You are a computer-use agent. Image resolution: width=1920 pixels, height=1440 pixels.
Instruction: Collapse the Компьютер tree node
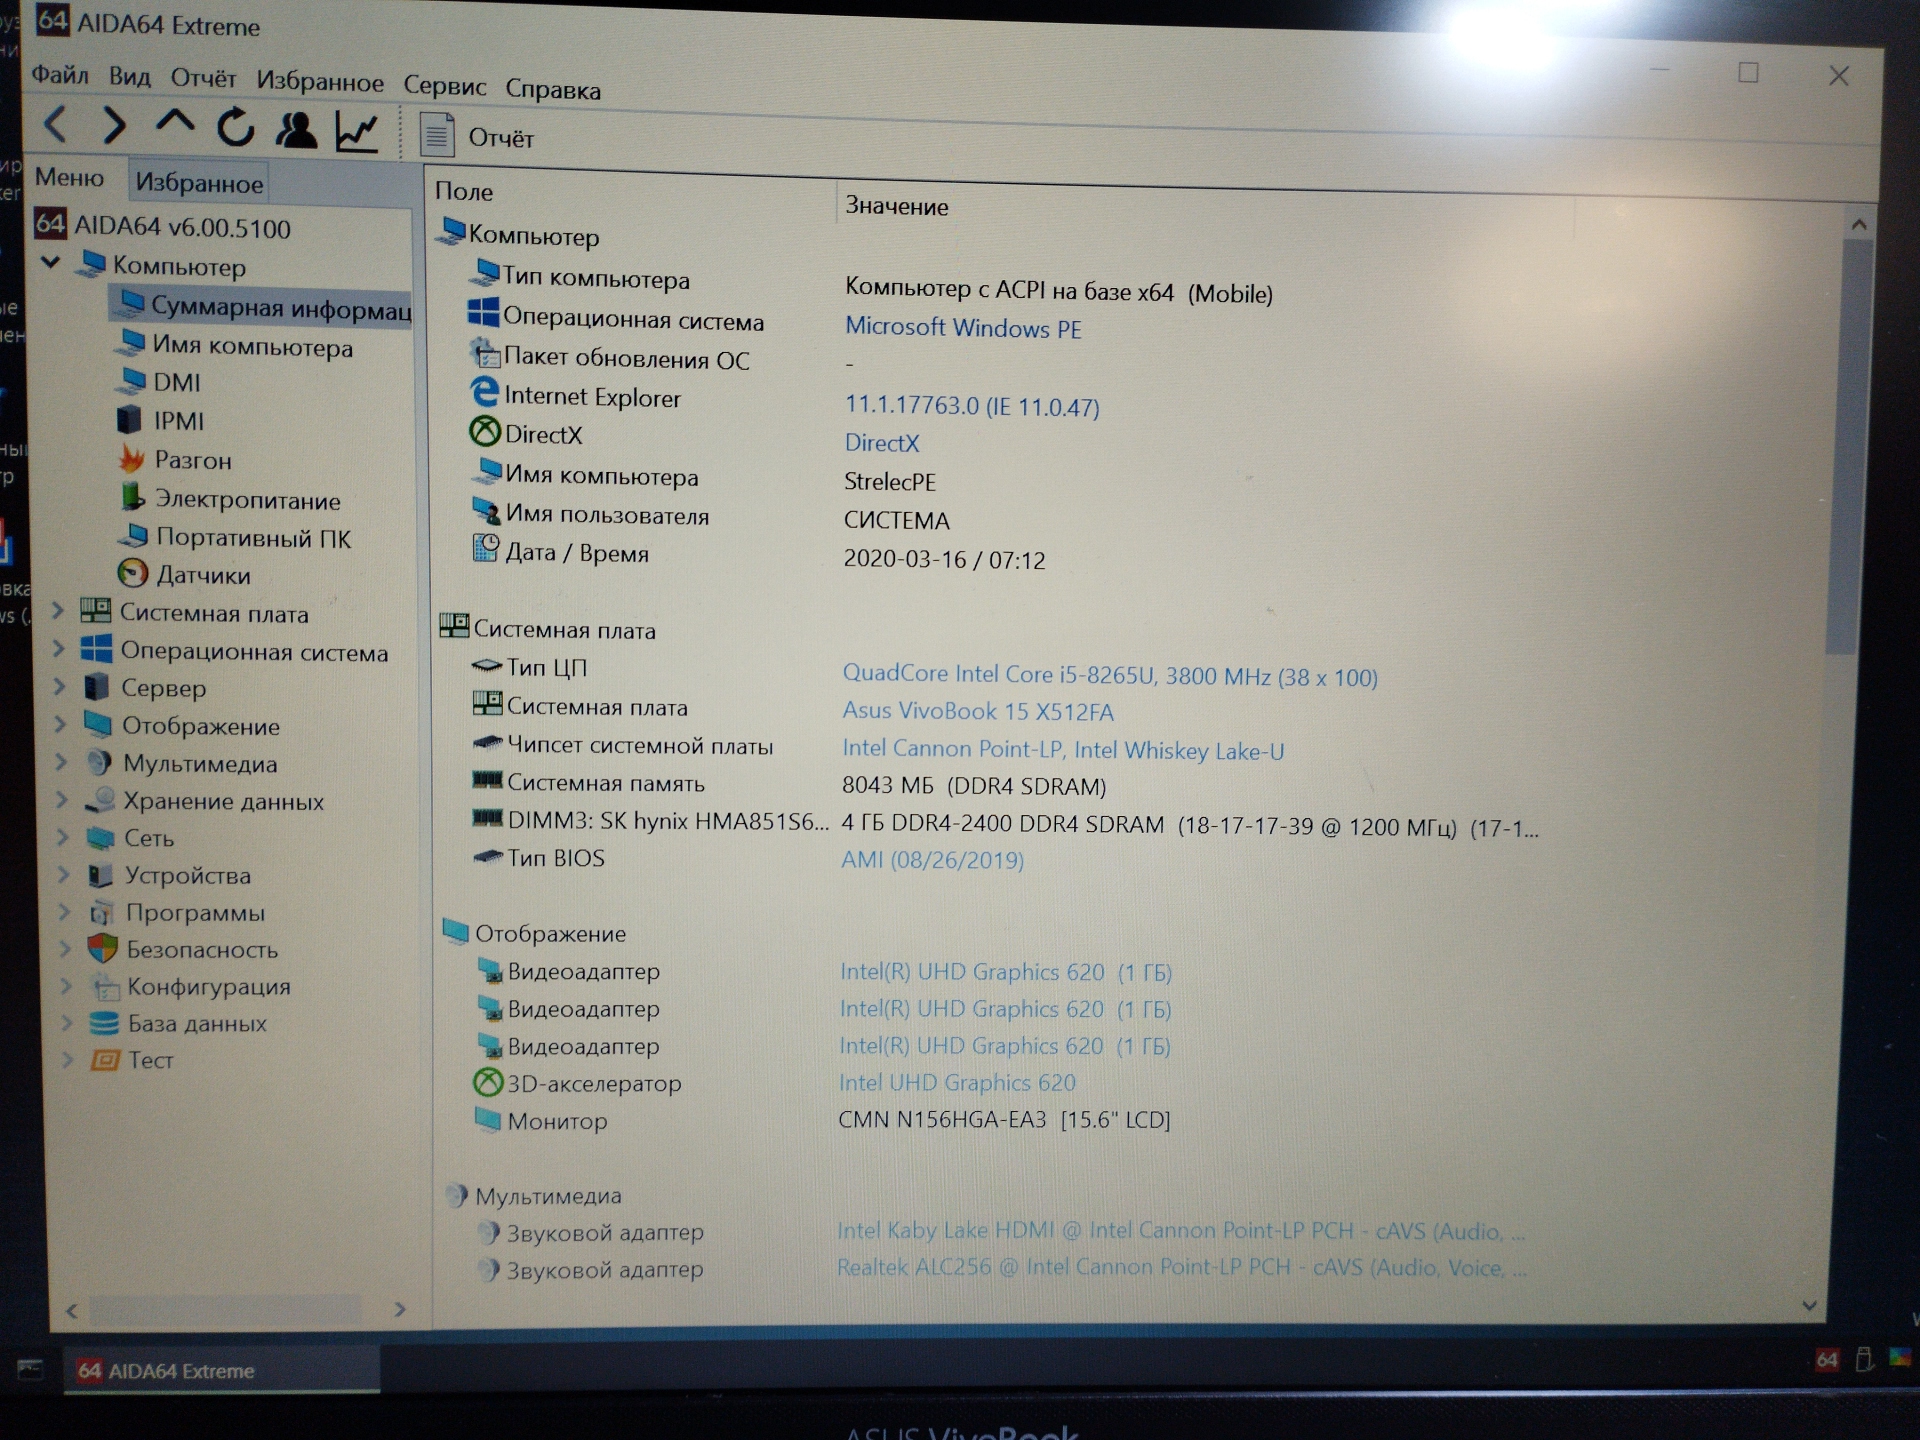pos(52,264)
